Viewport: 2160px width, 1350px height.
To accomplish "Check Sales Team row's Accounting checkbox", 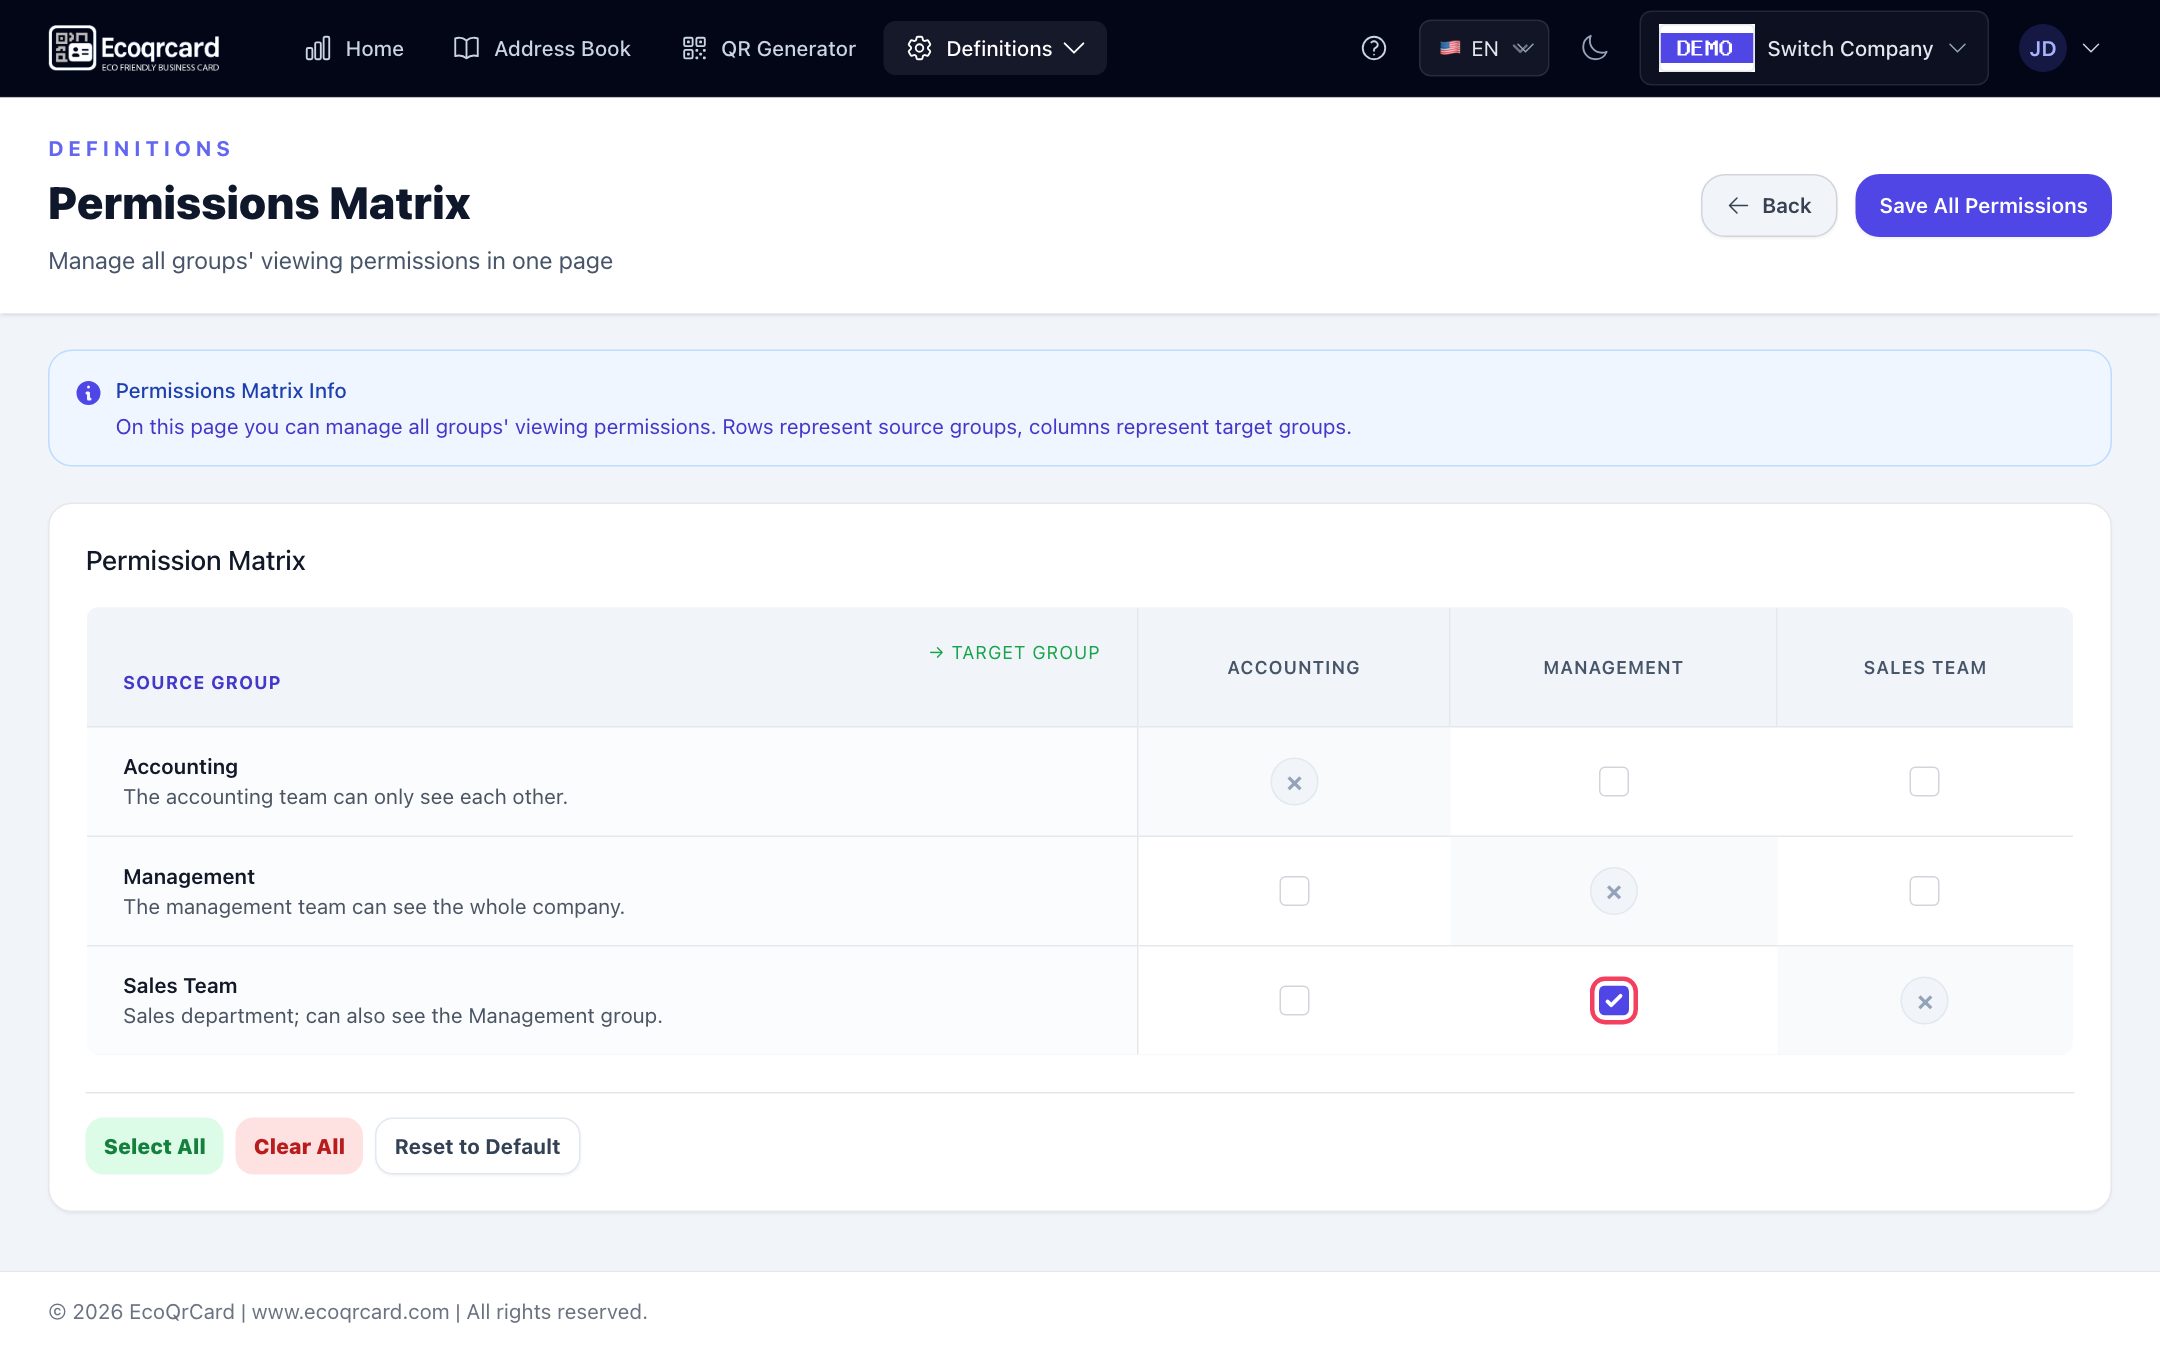I will pos(1294,1000).
